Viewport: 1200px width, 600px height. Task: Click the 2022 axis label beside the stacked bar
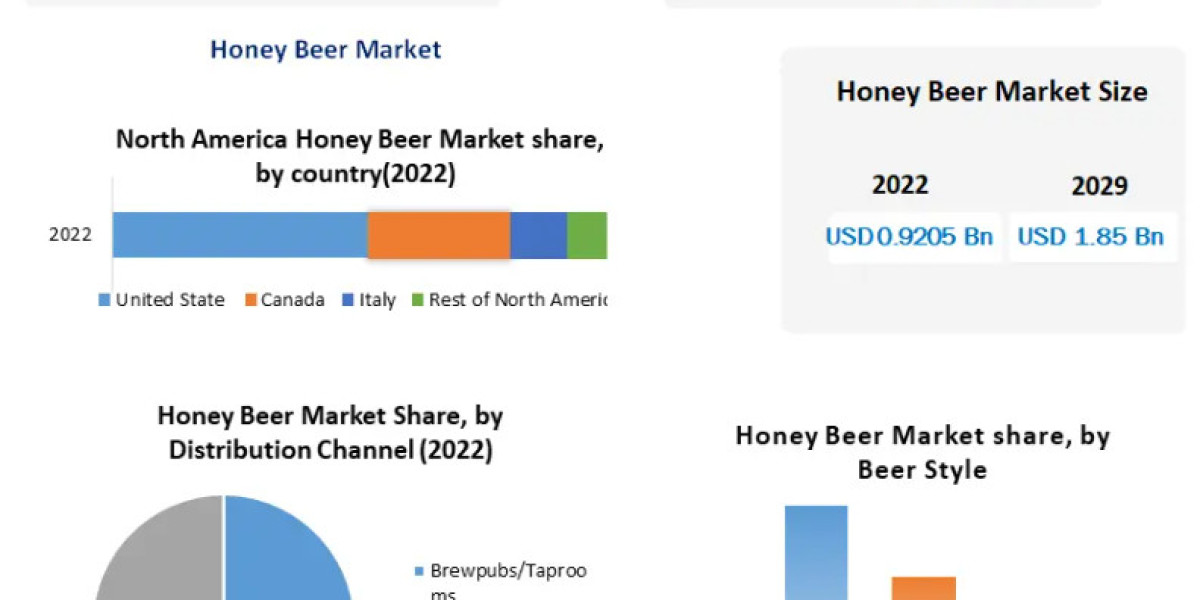[70, 236]
